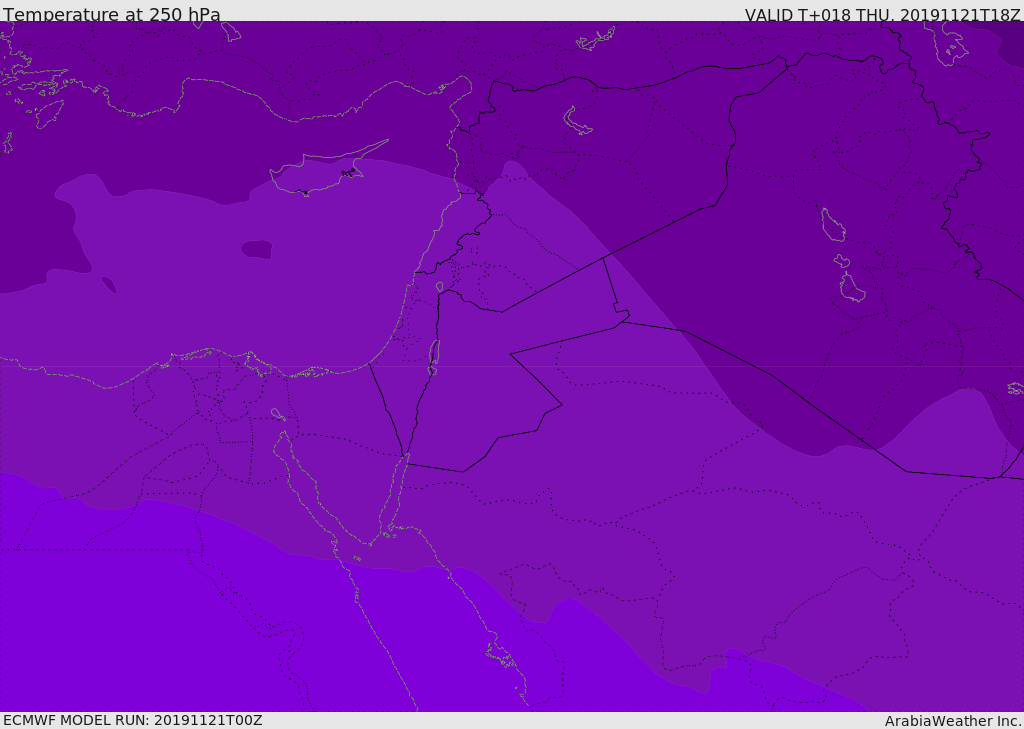
Task: Click the ArabiaWeather Inc. credit
Action: (x=953, y=720)
